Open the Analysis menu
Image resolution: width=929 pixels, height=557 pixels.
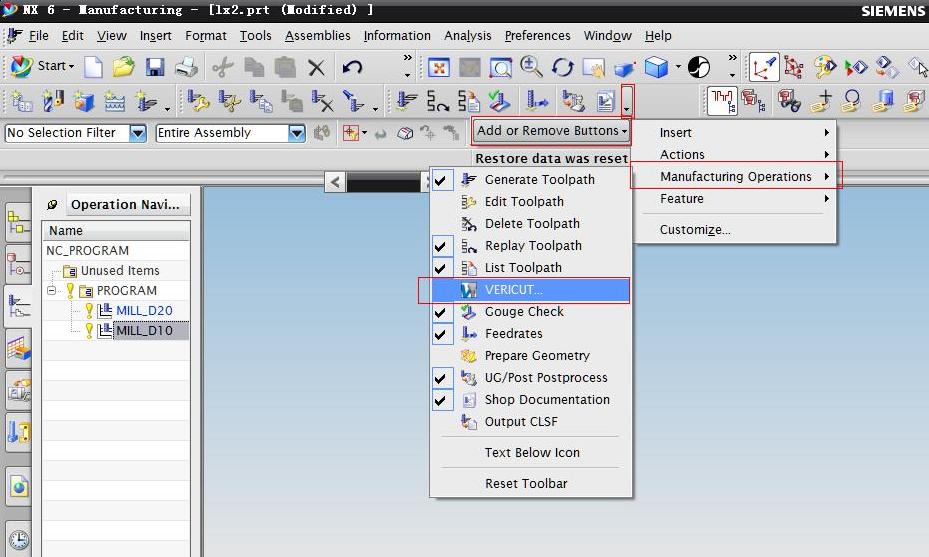click(467, 36)
